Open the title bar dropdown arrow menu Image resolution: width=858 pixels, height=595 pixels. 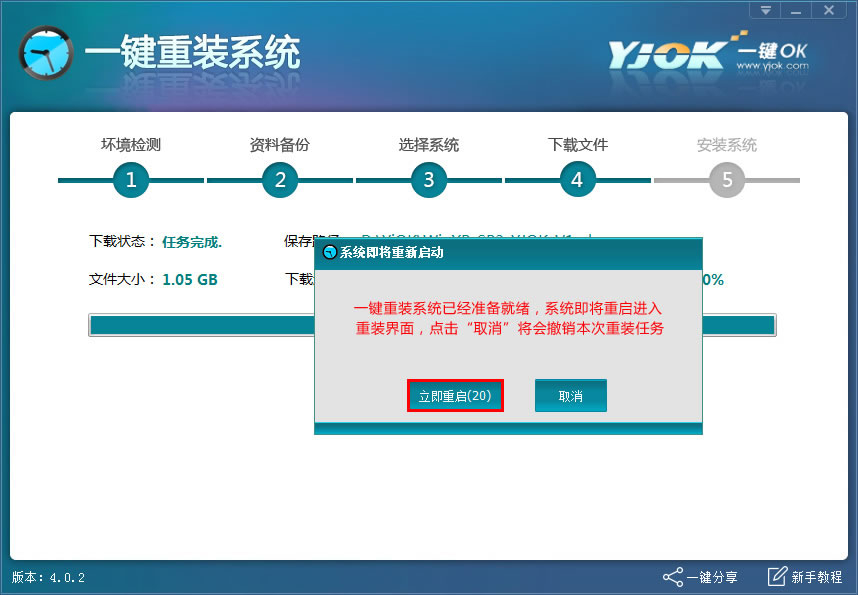(x=764, y=10)
